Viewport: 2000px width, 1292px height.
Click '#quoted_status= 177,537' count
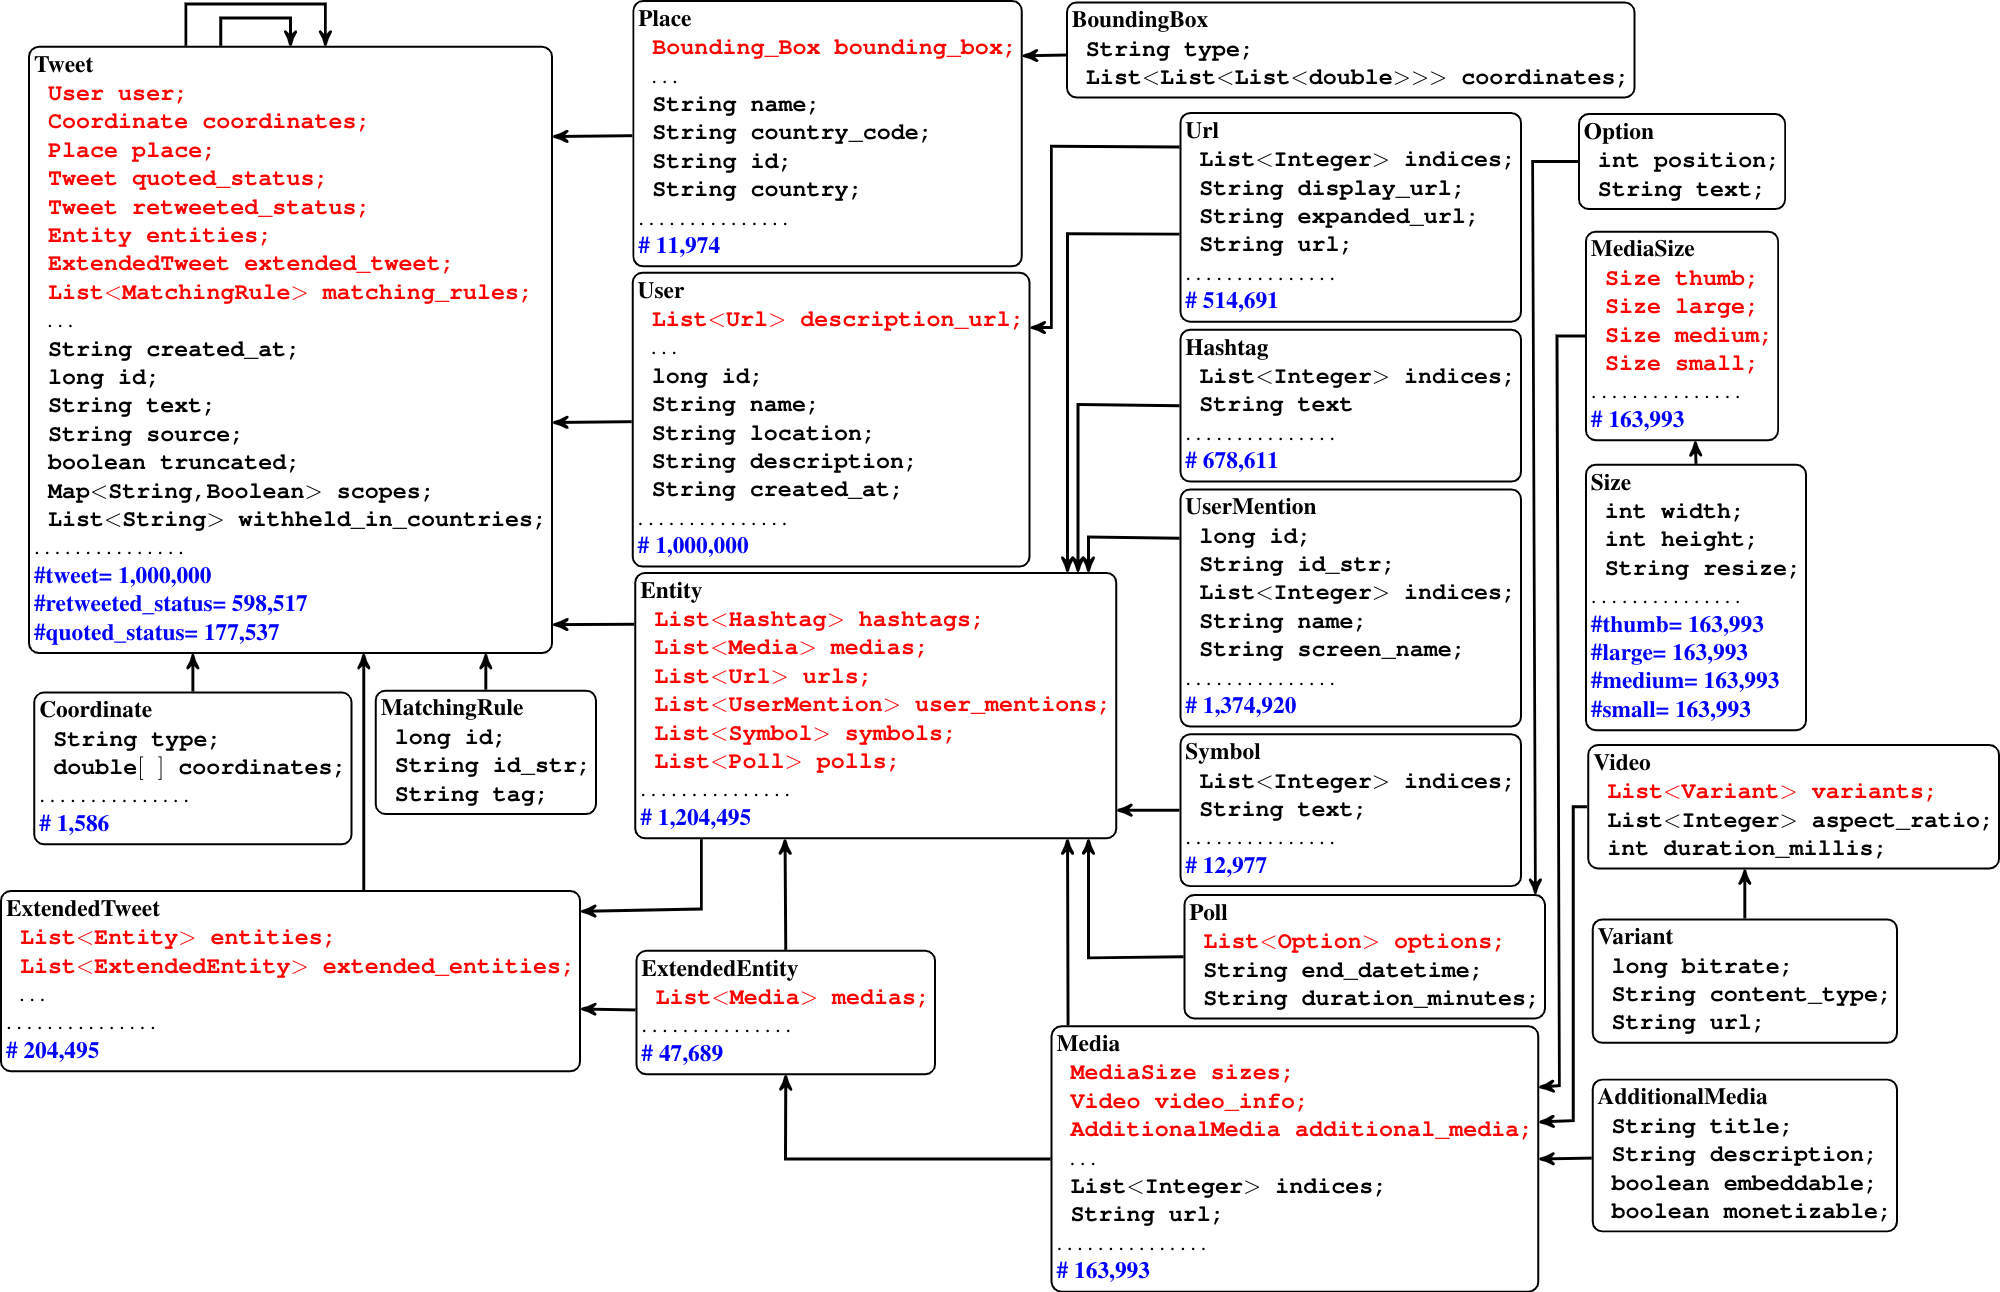(156, 633)
